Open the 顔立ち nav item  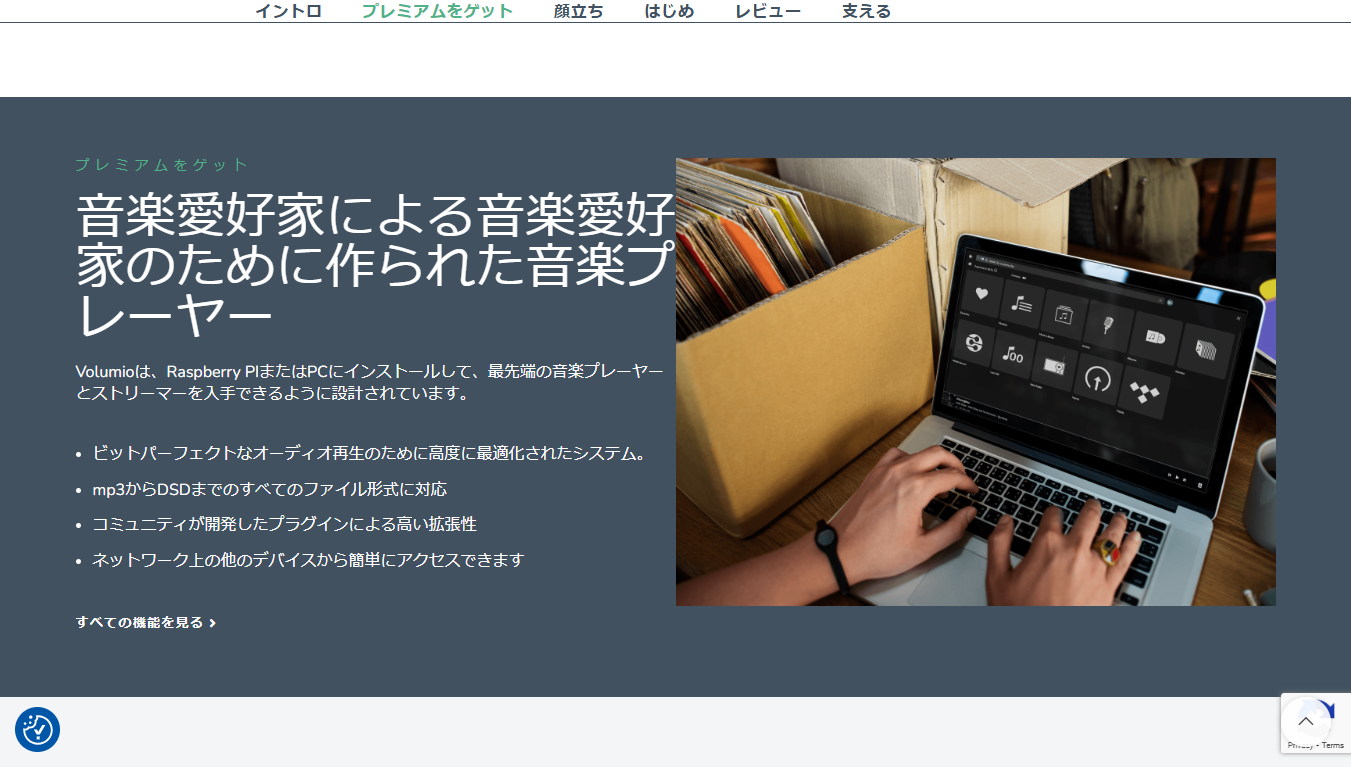(578, 11)
